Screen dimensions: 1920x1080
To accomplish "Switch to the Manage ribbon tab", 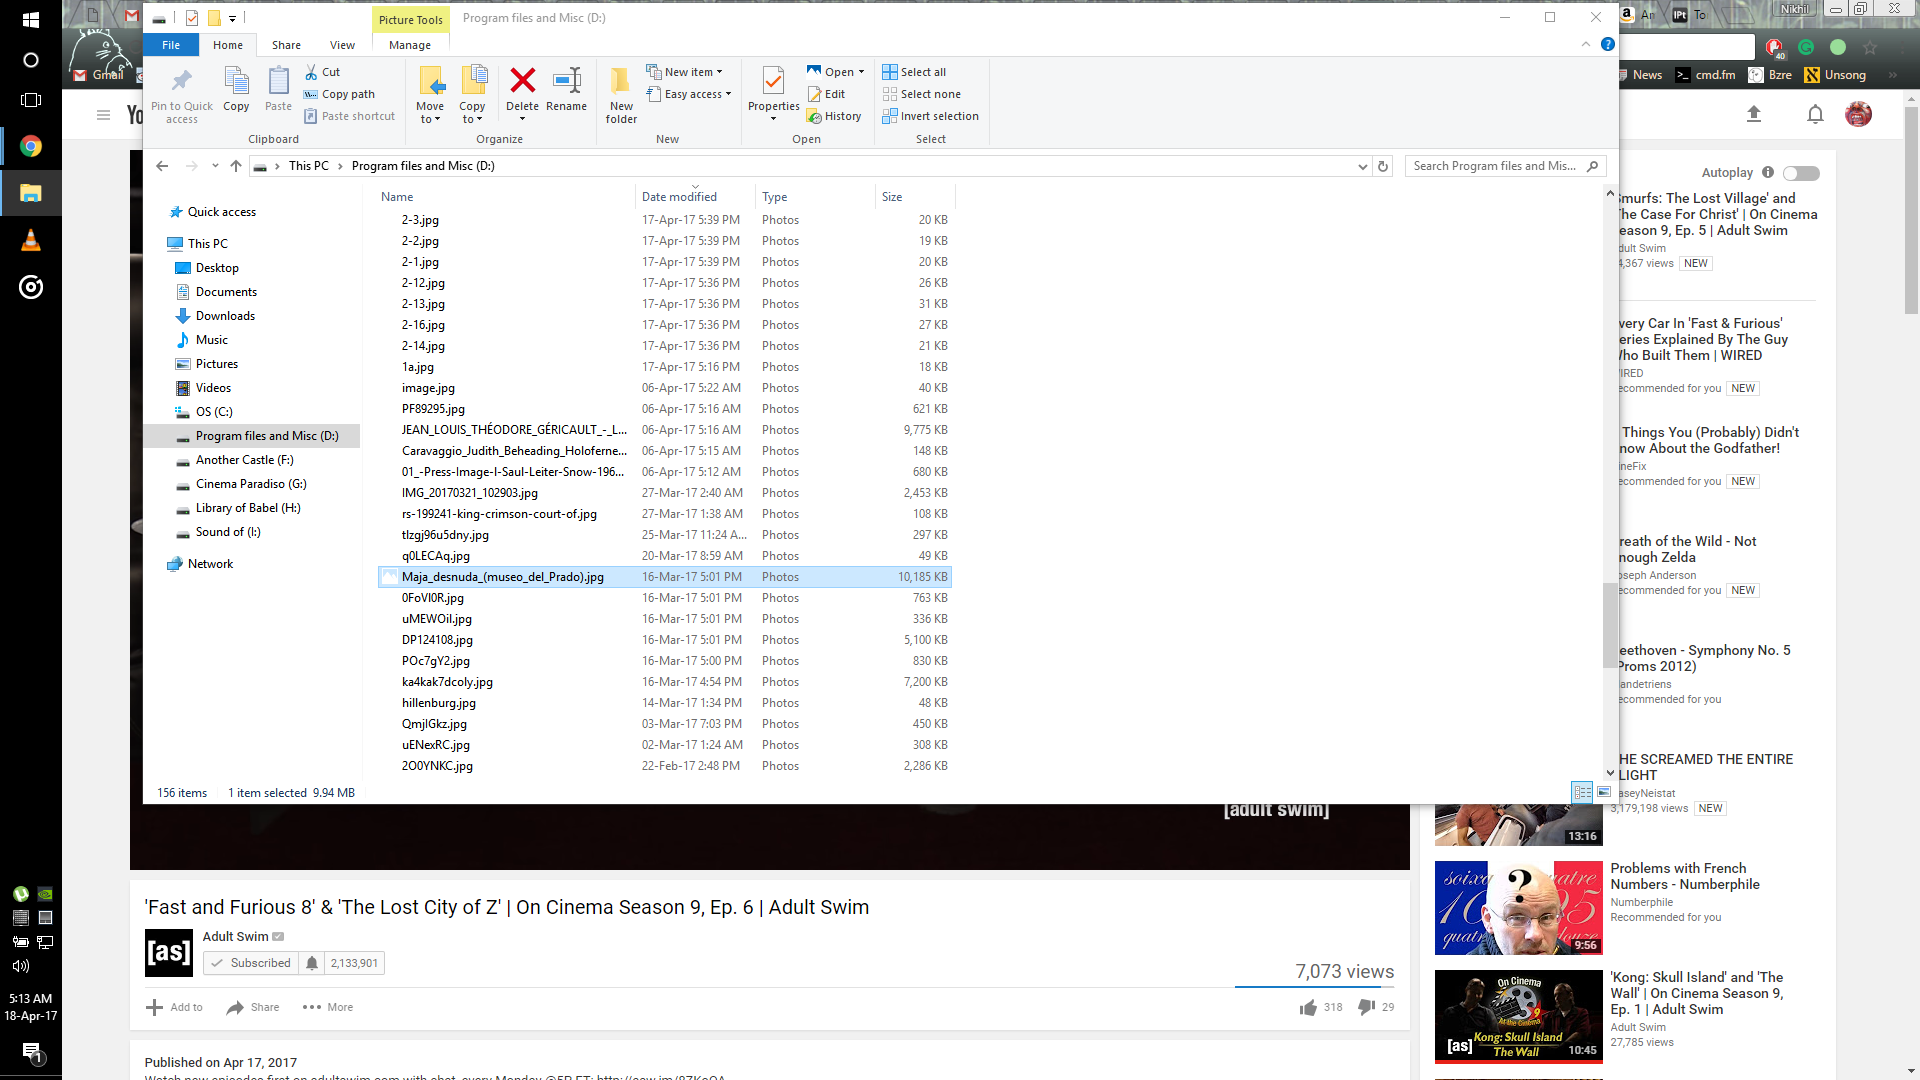I will [410, 45].
